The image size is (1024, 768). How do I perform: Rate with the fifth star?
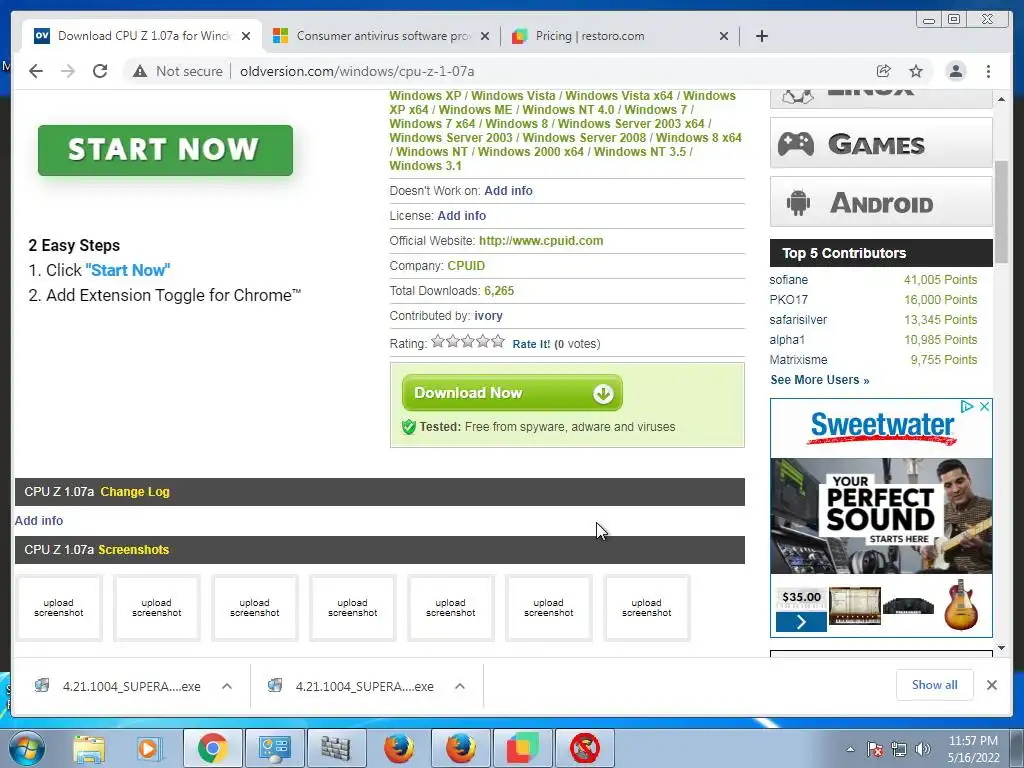coord(498,342)
